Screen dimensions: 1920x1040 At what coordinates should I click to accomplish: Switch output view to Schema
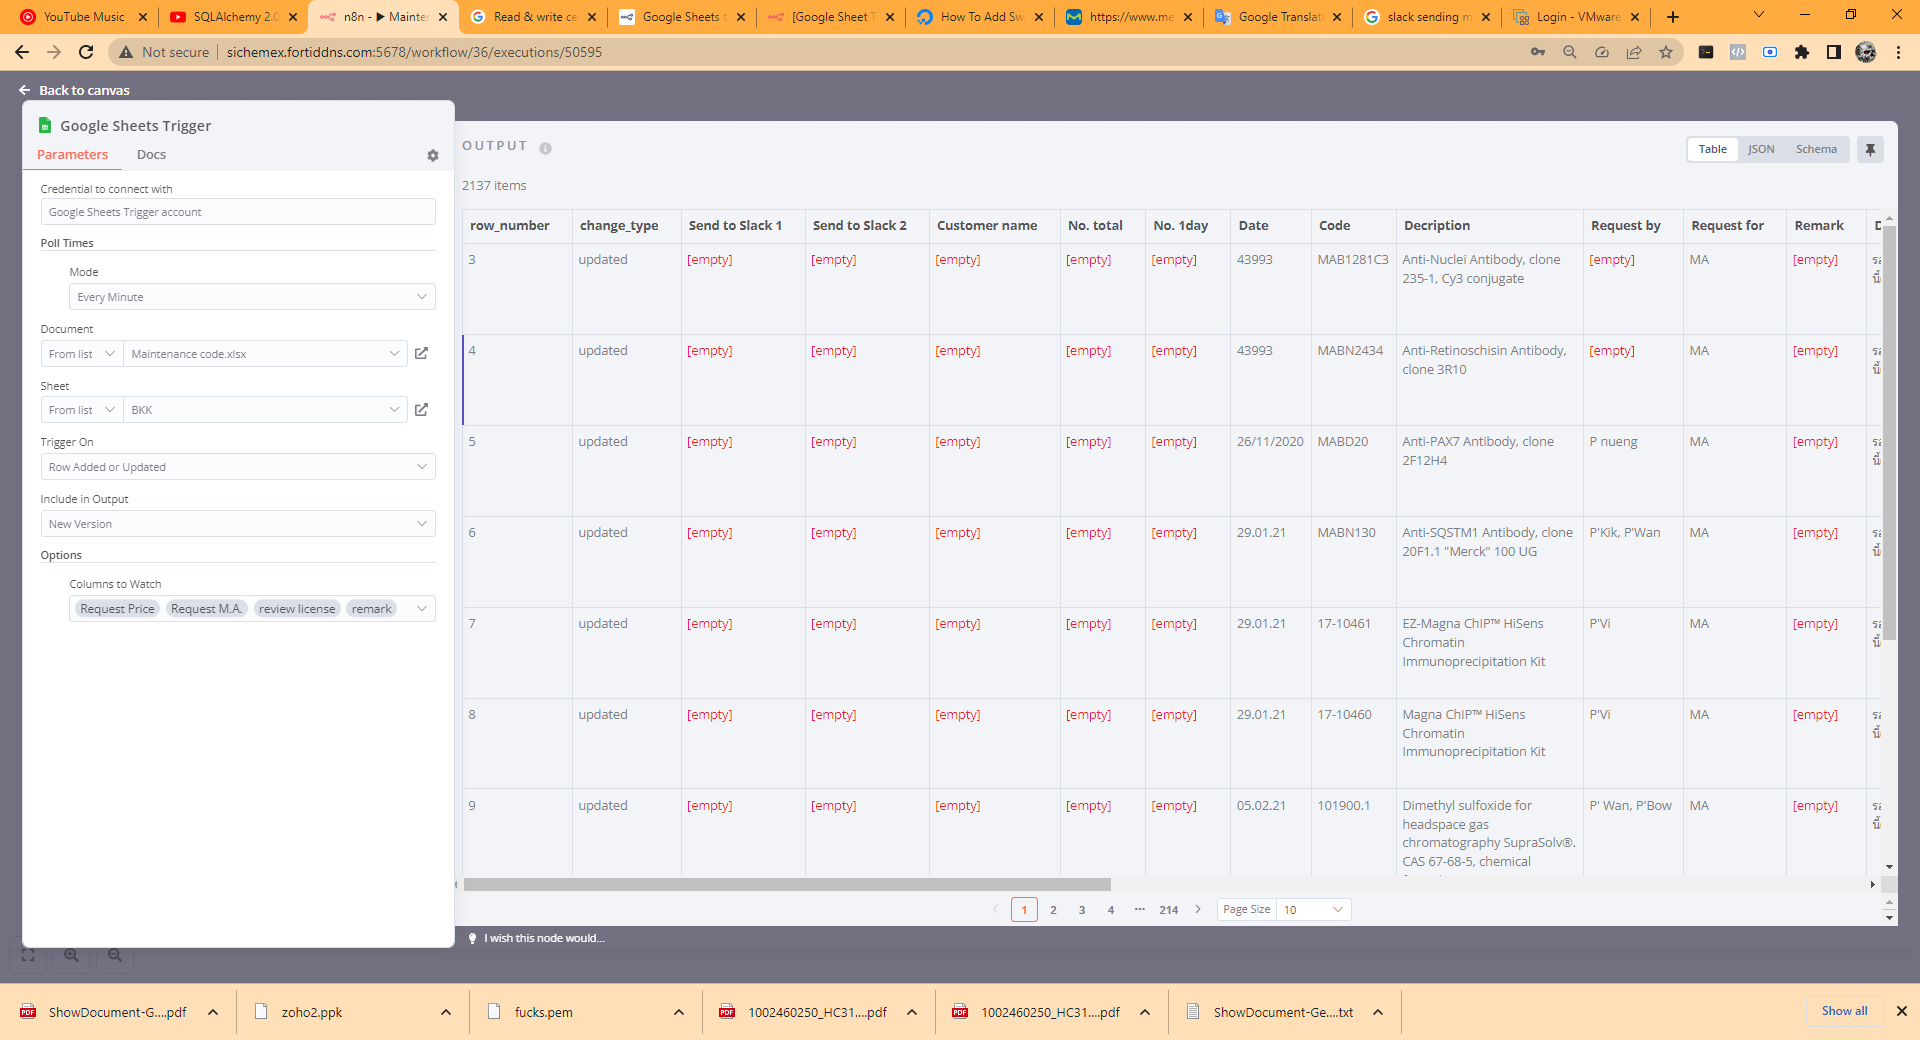click(x=1816, y=149)
